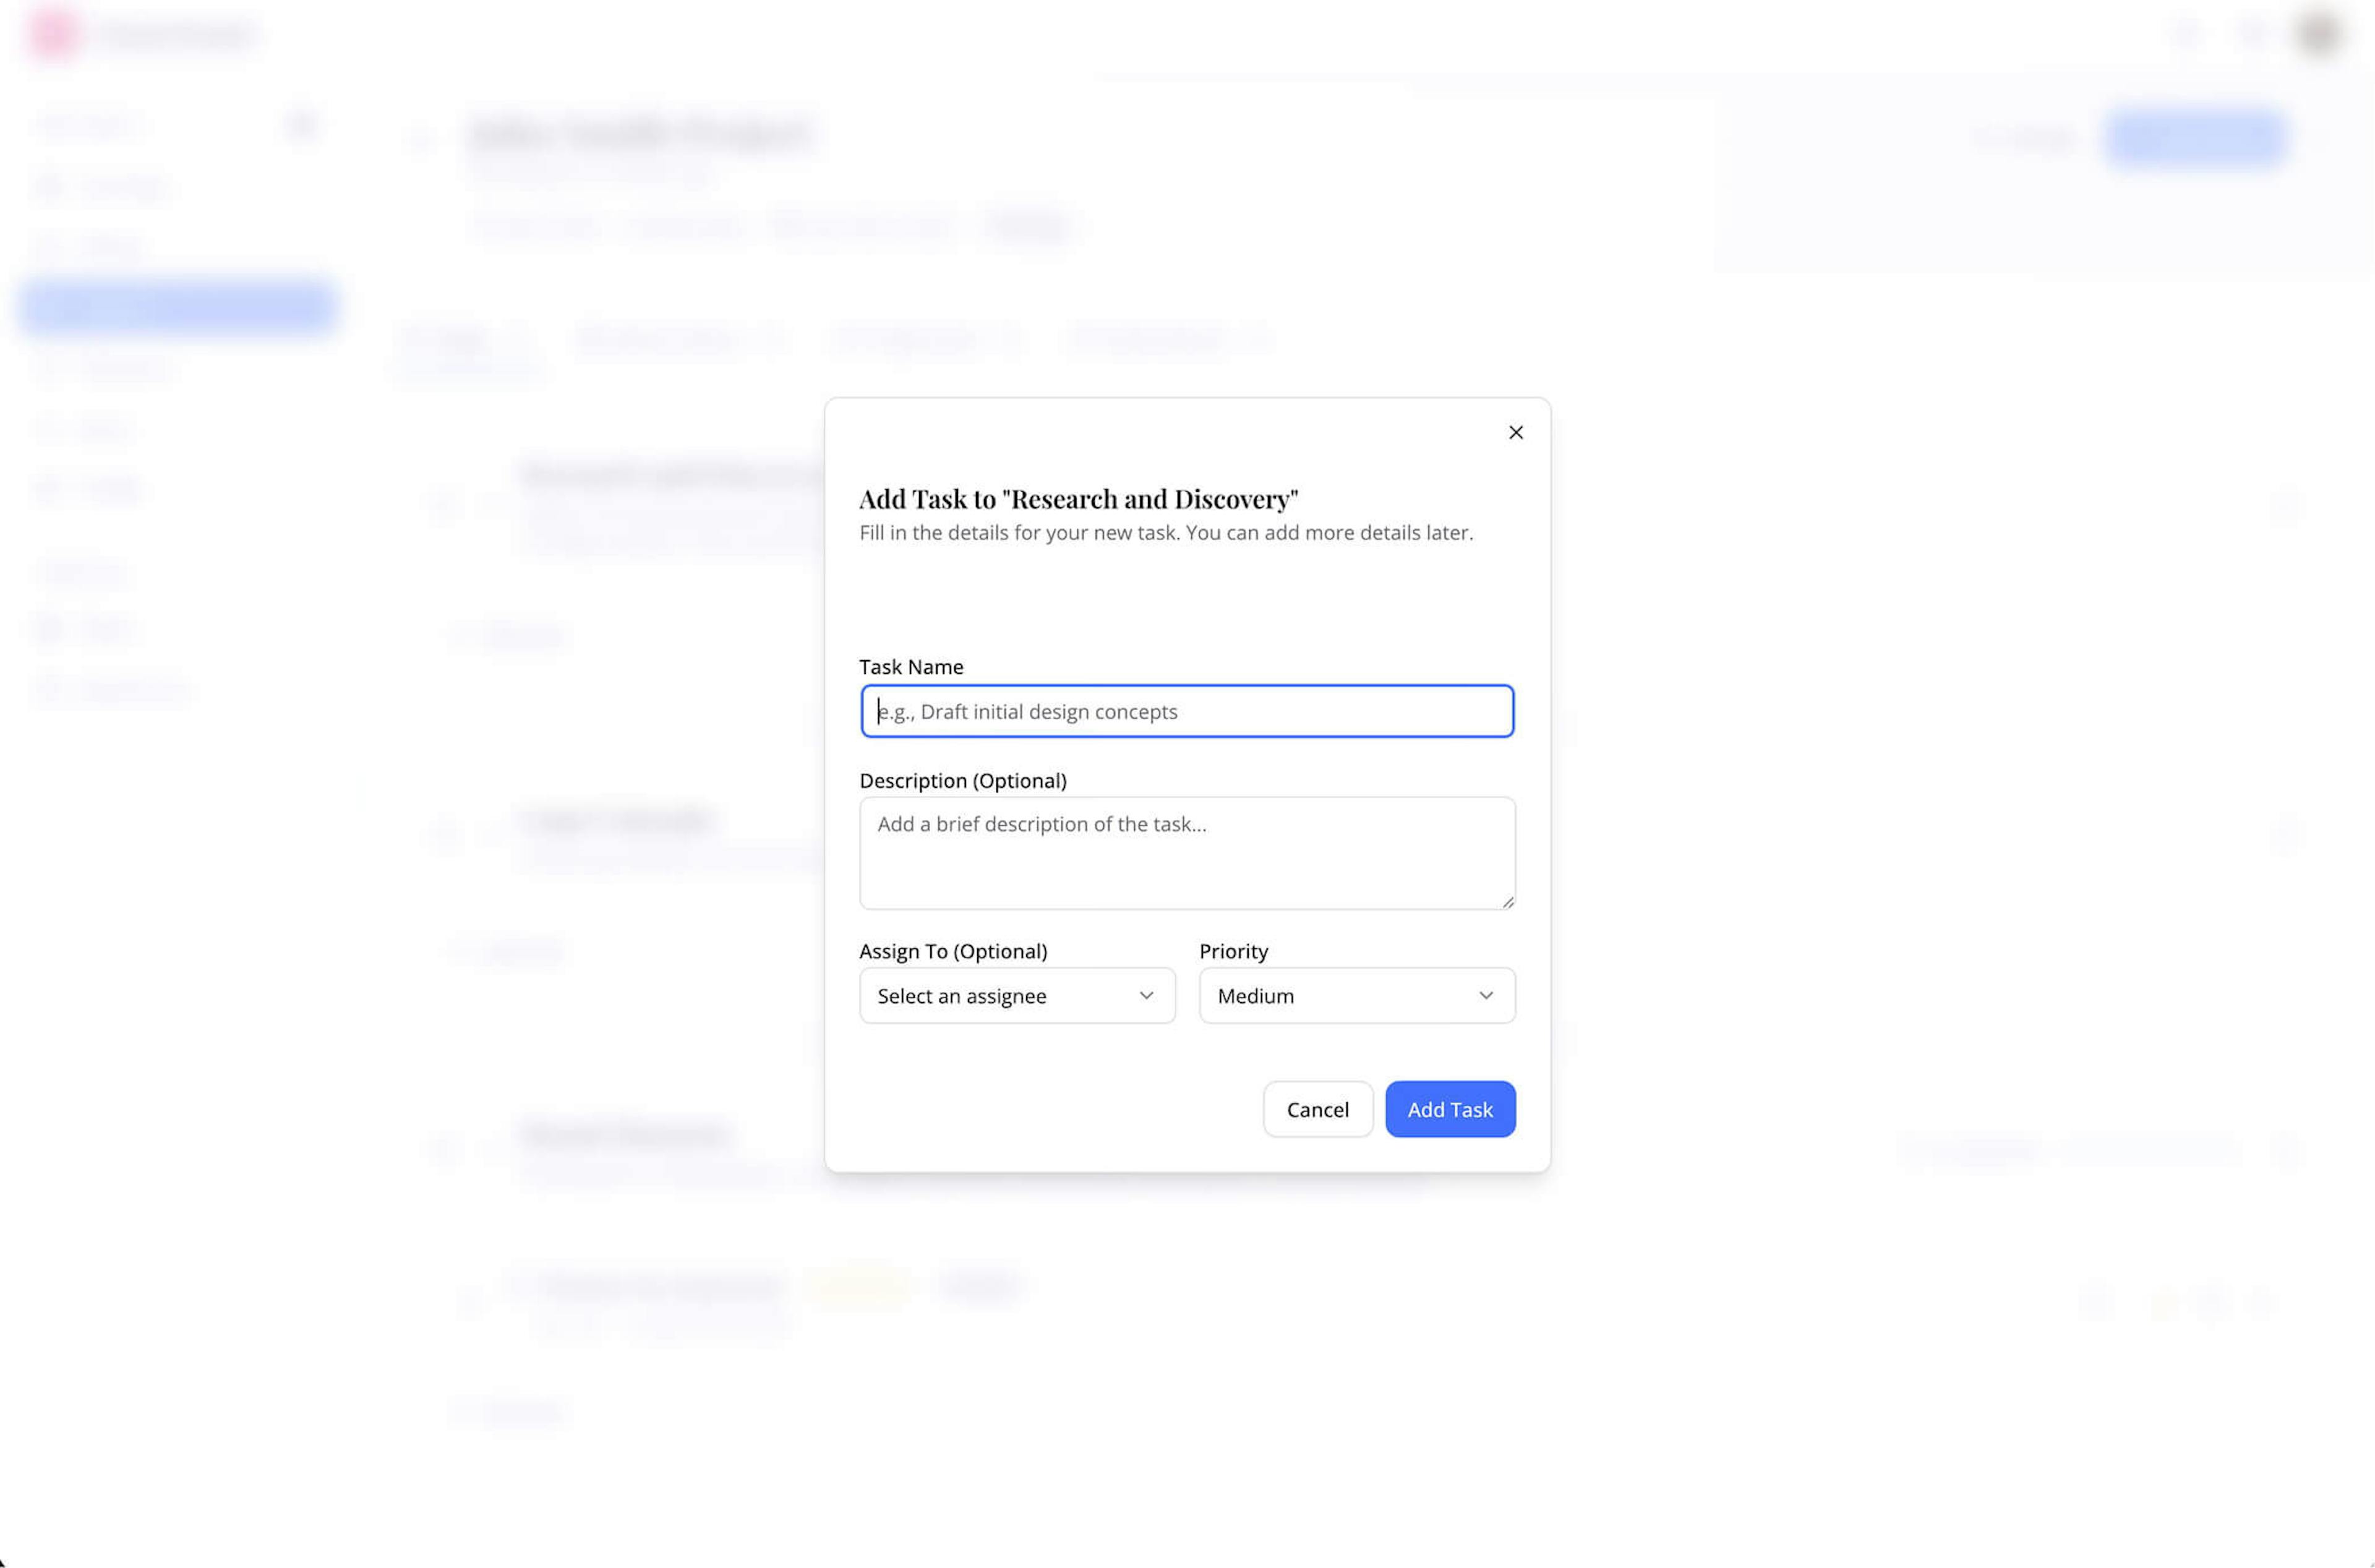Focus the Task Name input field
This screenshot has height=1568, width=2375.
point(1187,711)
